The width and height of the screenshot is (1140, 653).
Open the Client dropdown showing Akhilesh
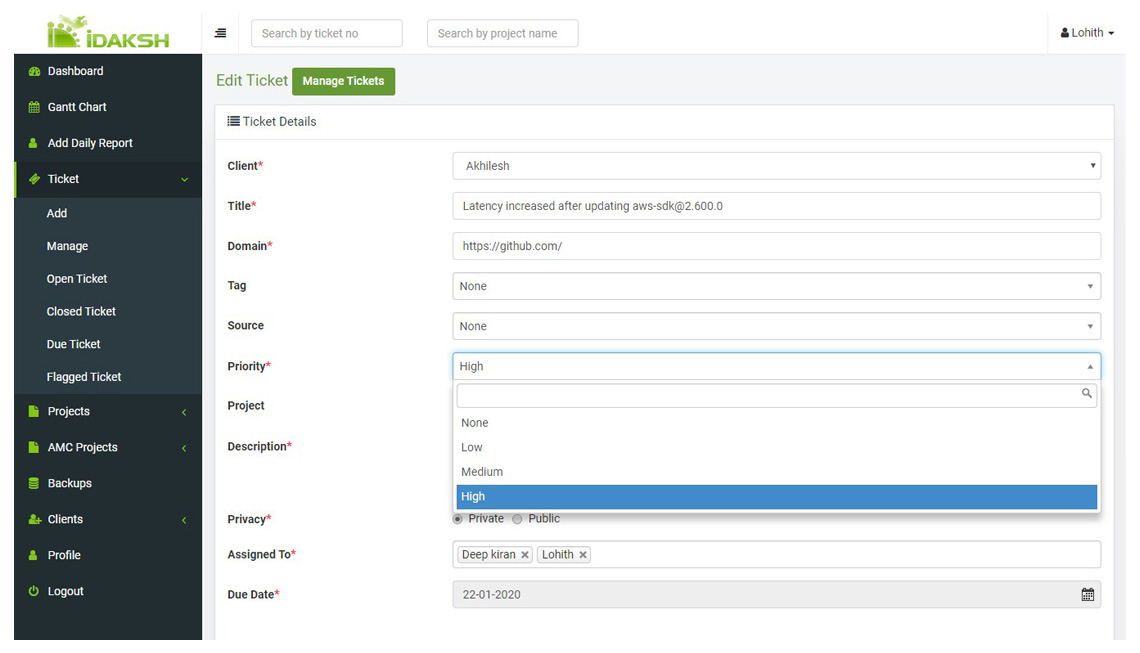(776, 166)
